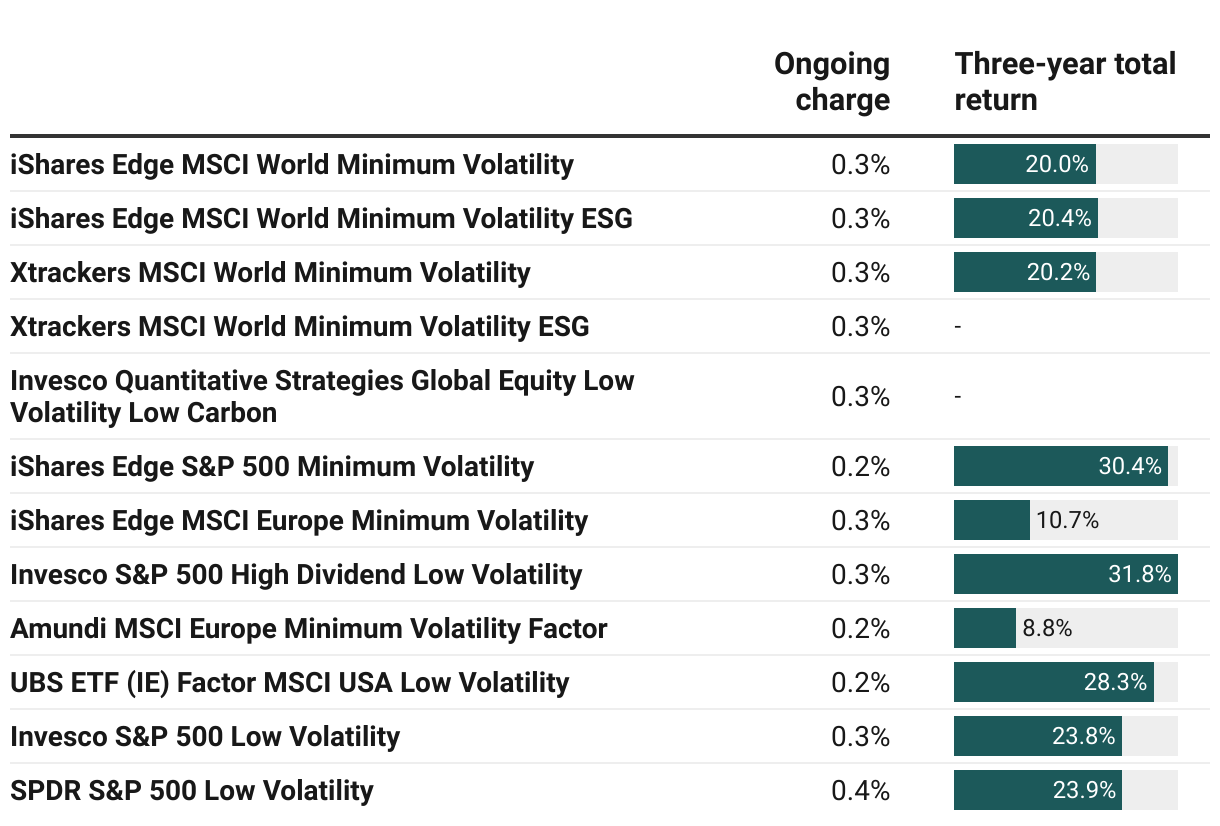Click the 23.8% return bar
This screenshot has height=826, width=1220.
(x=1037, y=736)
